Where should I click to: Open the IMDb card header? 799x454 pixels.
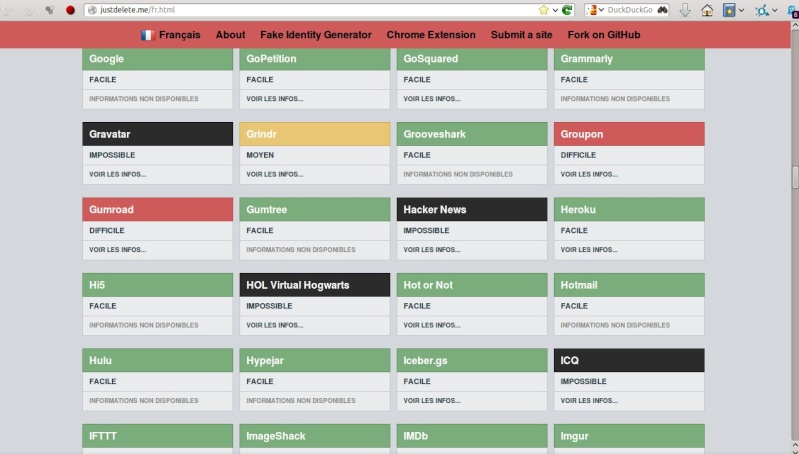472,436
